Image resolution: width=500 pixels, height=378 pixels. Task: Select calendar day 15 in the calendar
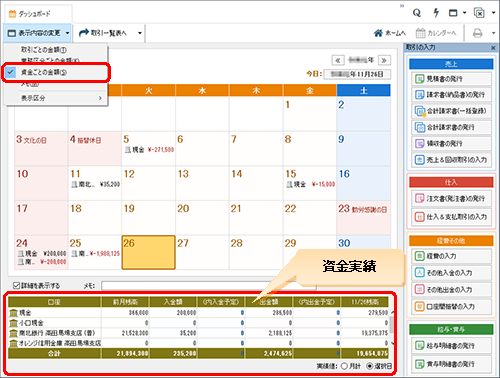tap(310, 183)
